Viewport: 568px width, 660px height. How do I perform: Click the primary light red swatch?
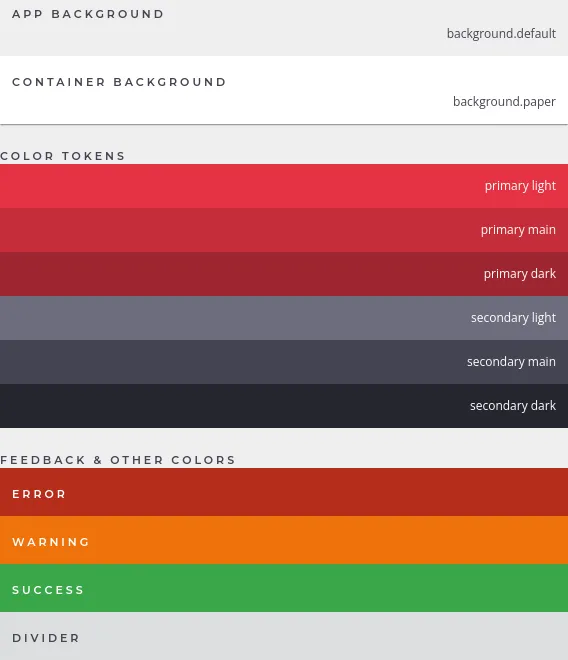[x=284, y=186]
